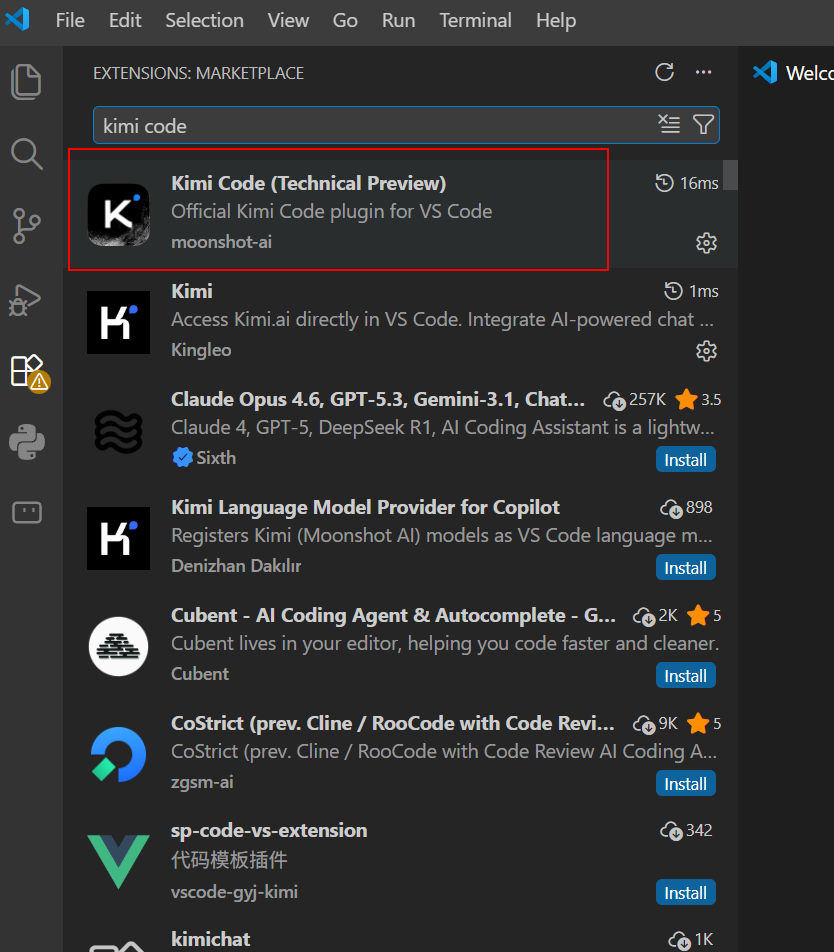Open the Edit menu
The image size is (834, 952).
[x=125, y=20]
